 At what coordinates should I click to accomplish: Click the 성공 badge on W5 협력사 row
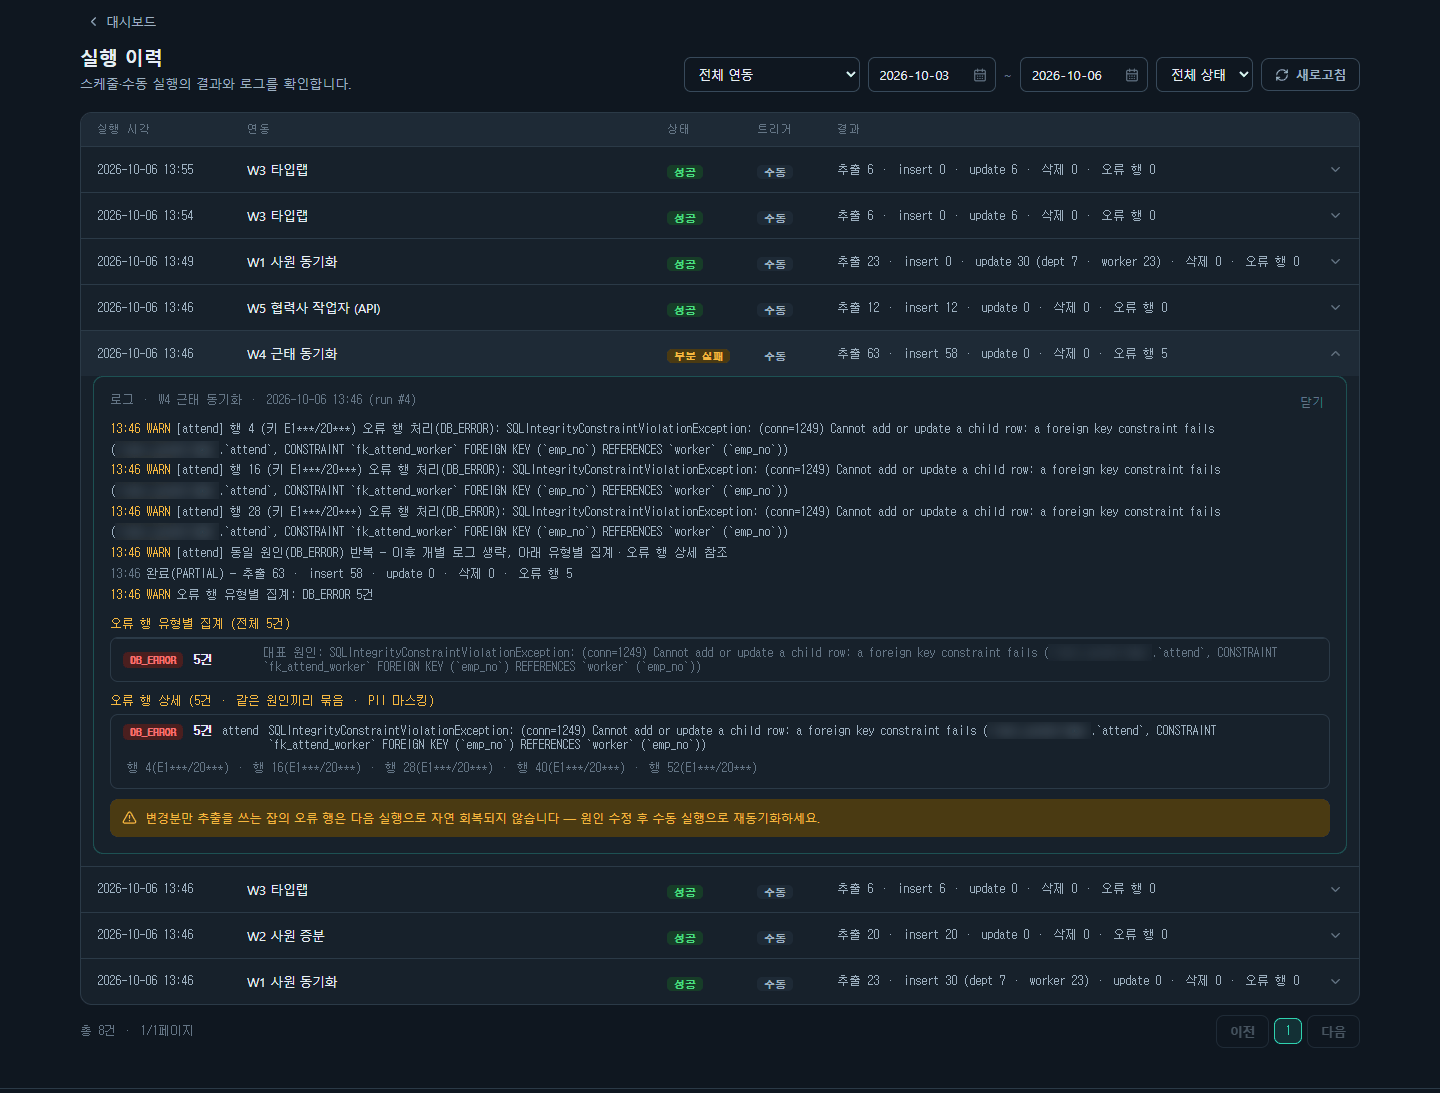pyautogui.click(x=685, y=310)
